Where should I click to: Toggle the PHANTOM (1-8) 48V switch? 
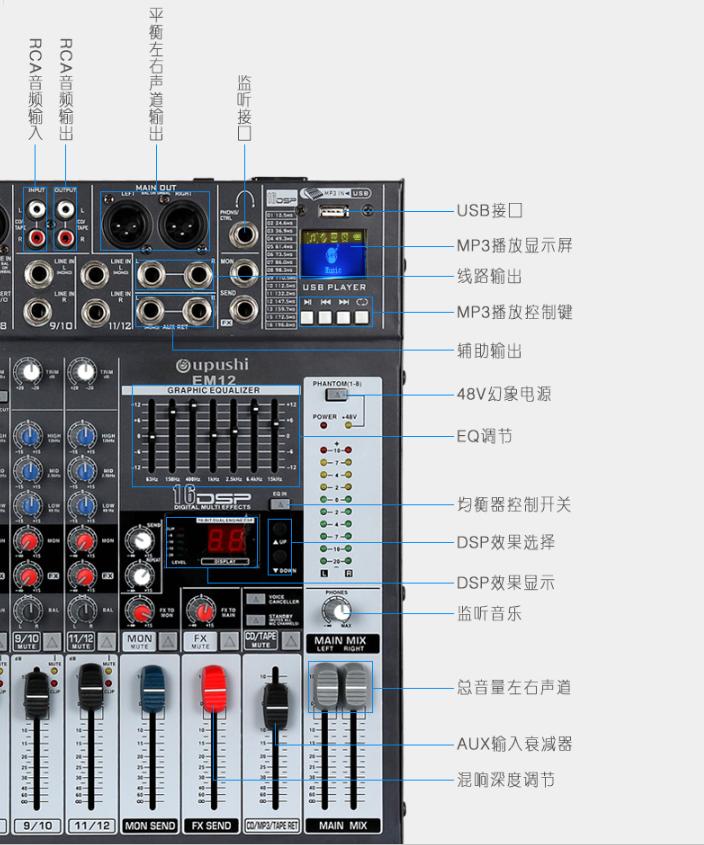click(x=337, y=394)
